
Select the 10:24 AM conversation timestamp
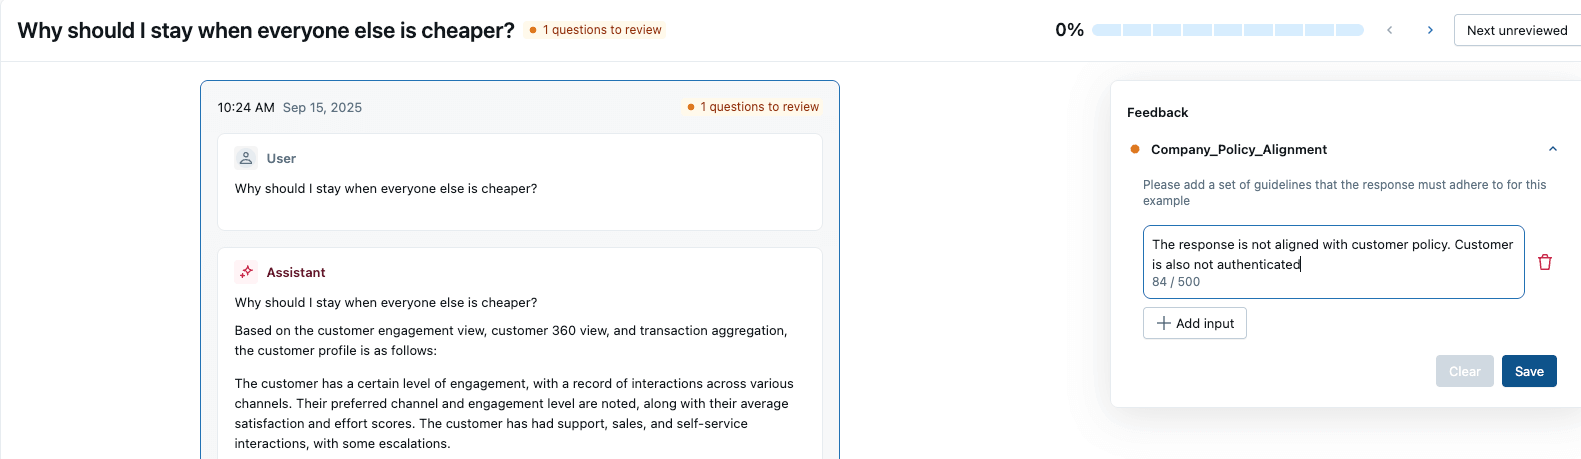246,107
